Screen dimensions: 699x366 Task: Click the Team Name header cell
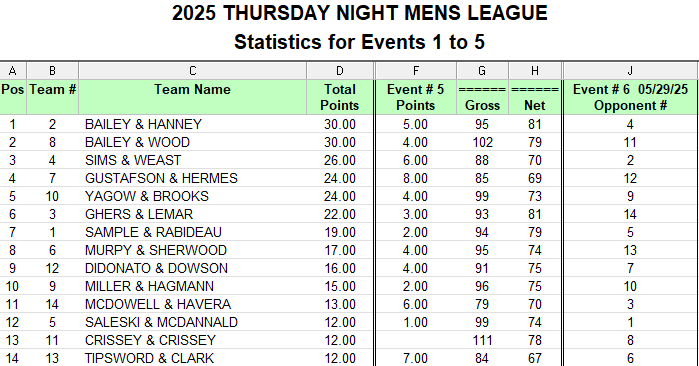pos(193,97)
